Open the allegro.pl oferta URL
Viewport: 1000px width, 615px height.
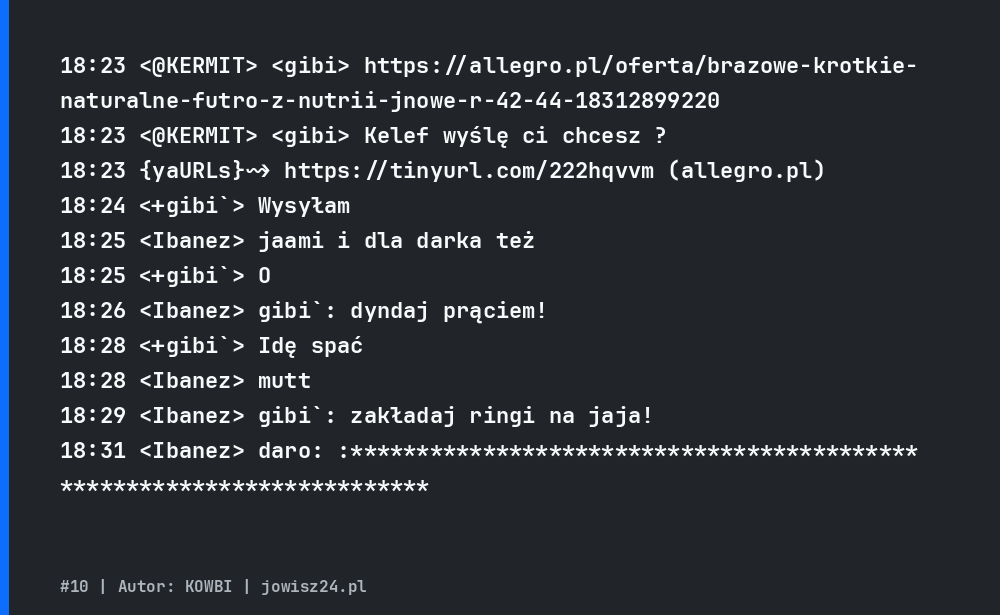pos(640,66)
